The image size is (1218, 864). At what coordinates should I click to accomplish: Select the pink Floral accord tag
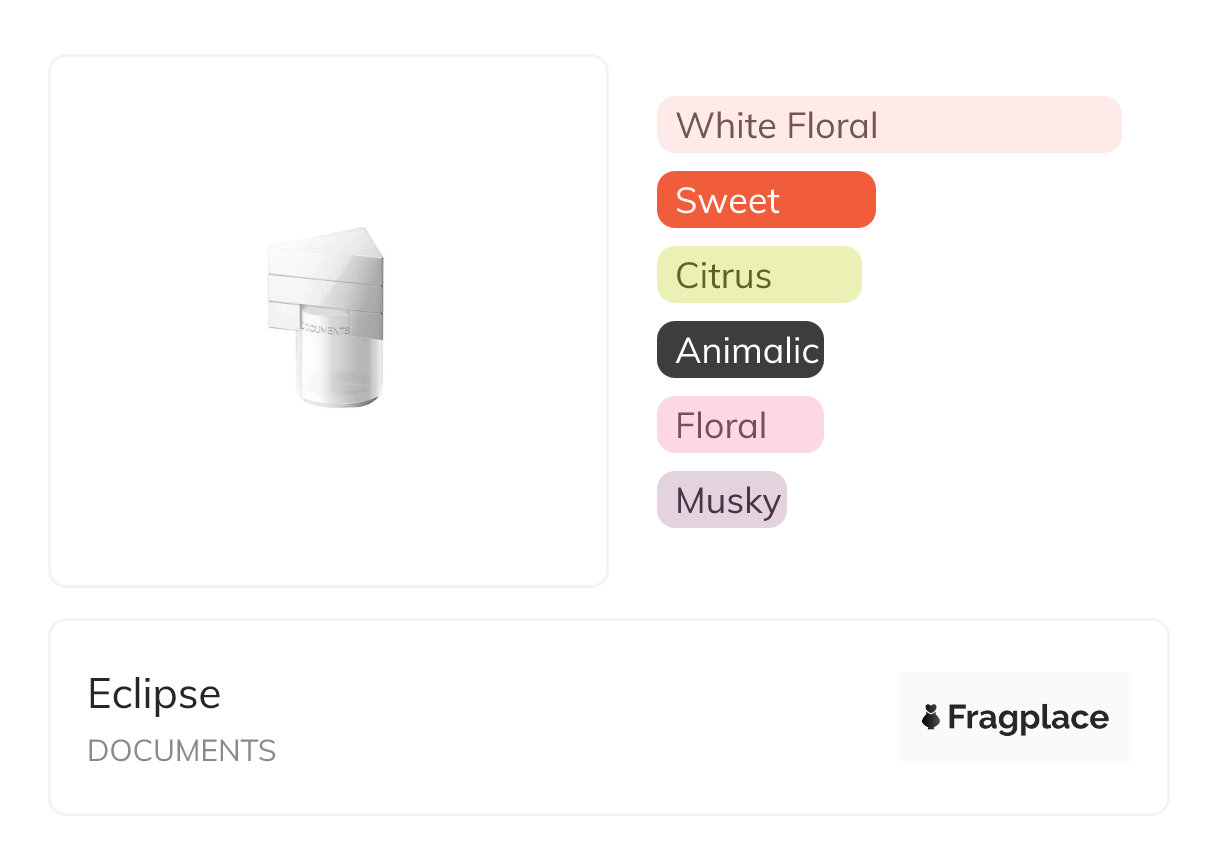[x=740, y=425]
